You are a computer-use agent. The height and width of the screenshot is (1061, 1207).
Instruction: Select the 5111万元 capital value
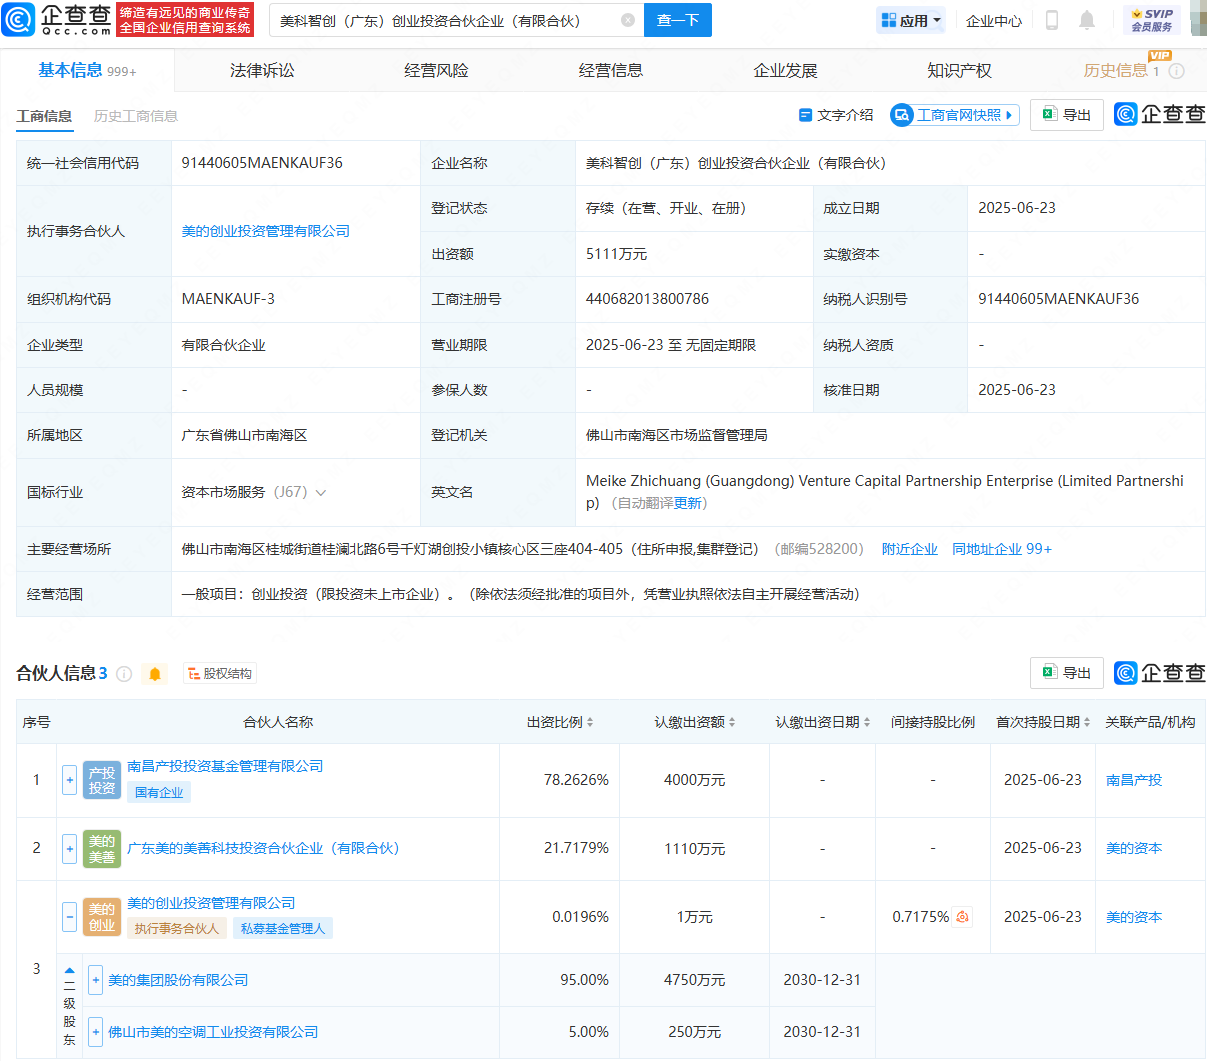tap(616, 254)
